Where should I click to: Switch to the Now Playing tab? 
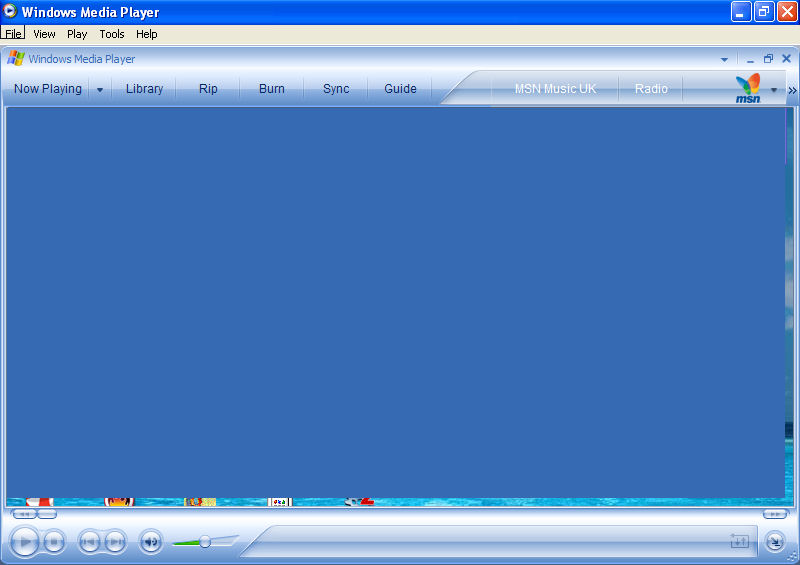[47, 89]
